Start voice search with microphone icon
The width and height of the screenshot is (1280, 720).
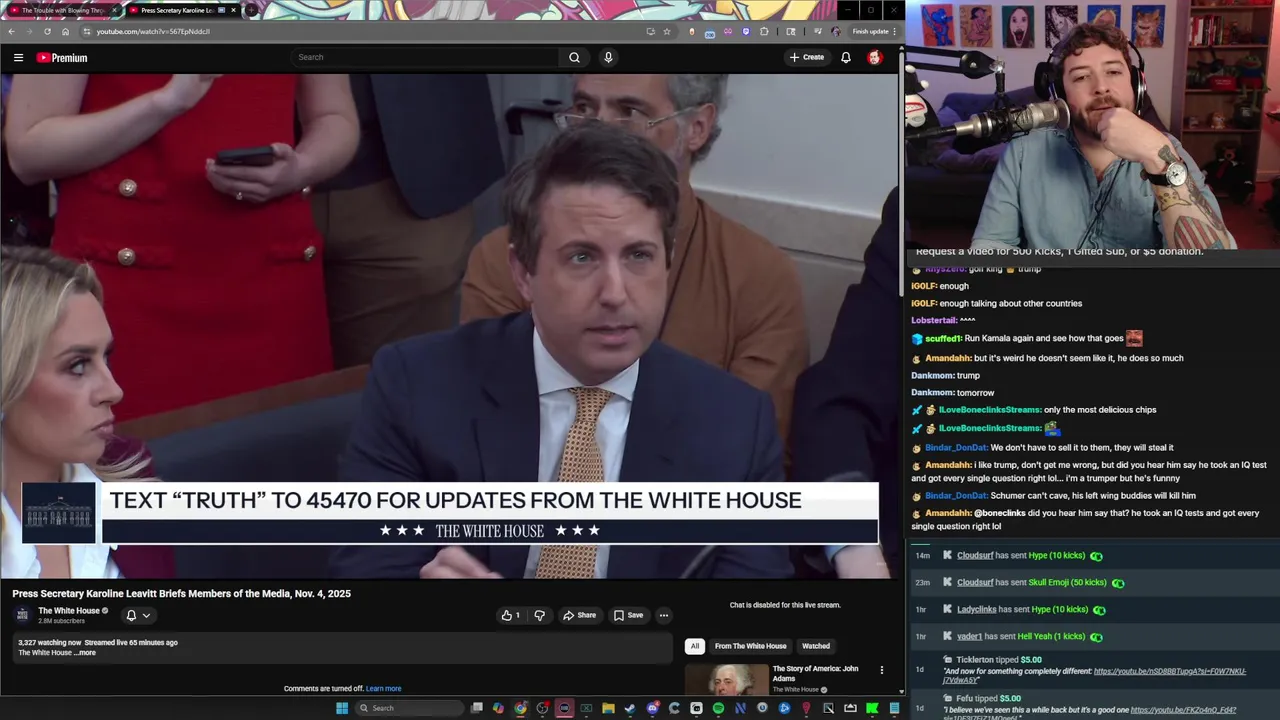point(608,57)
